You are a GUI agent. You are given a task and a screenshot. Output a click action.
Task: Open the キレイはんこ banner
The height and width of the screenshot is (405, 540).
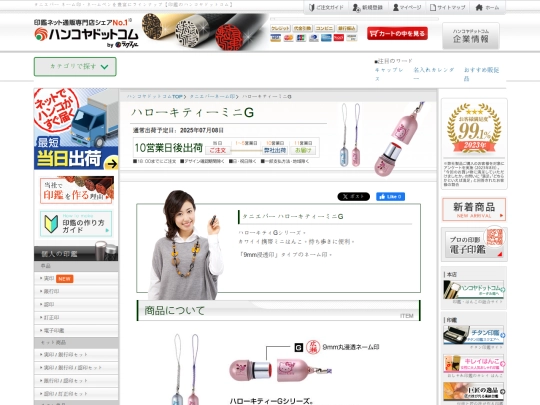(474, 364)
